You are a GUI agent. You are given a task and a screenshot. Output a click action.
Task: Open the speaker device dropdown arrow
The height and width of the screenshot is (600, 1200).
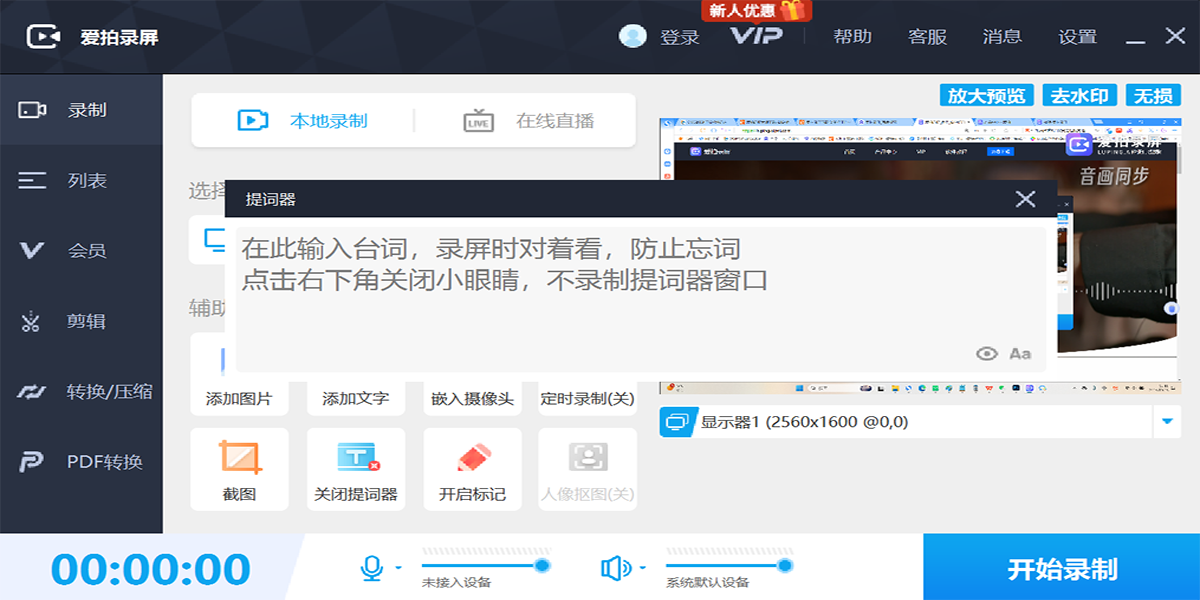click(x=642, y=568)
